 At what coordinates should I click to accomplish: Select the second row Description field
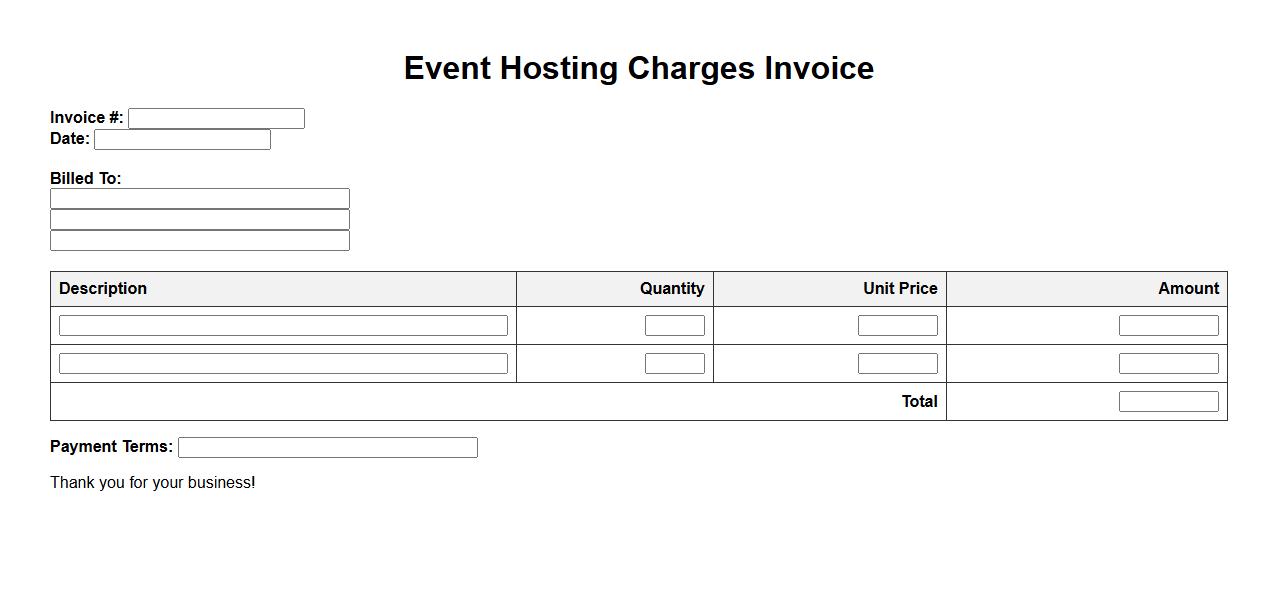tap(283, 363)
